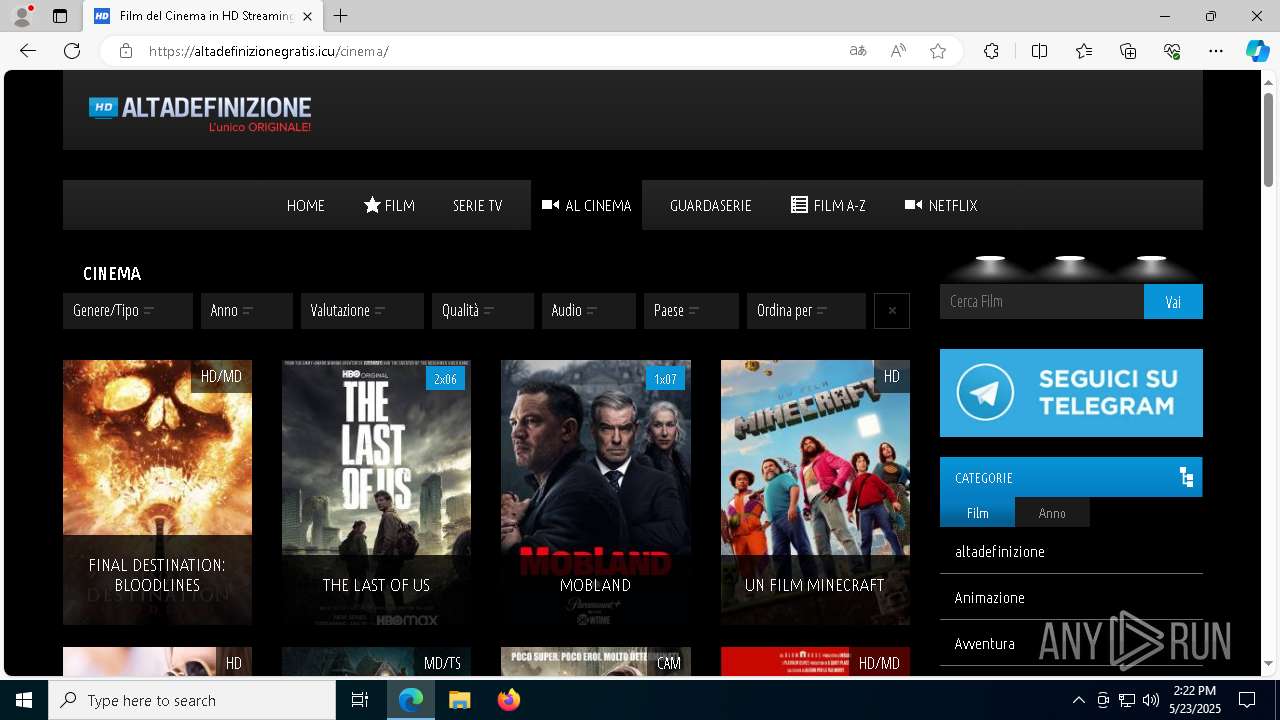Expand the Genere/Tipo filter
The image size is (1280, 720).
pyautogui.click(x=127, y=311)
